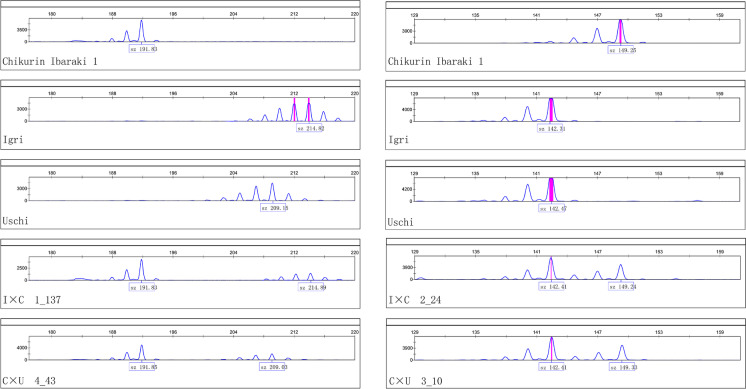The image size is (746, 389).
Task: Click the magenta marker above 'sz 214.82' in Igri trace
Action: pos(309,109)
